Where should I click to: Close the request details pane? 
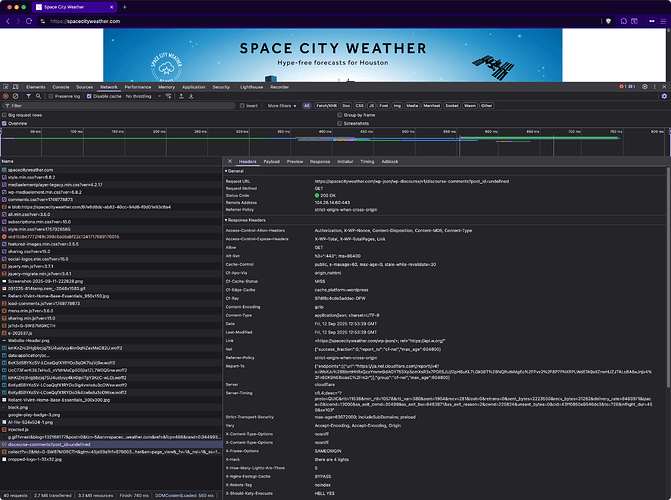pyautogui.click(x=230, y=161)
